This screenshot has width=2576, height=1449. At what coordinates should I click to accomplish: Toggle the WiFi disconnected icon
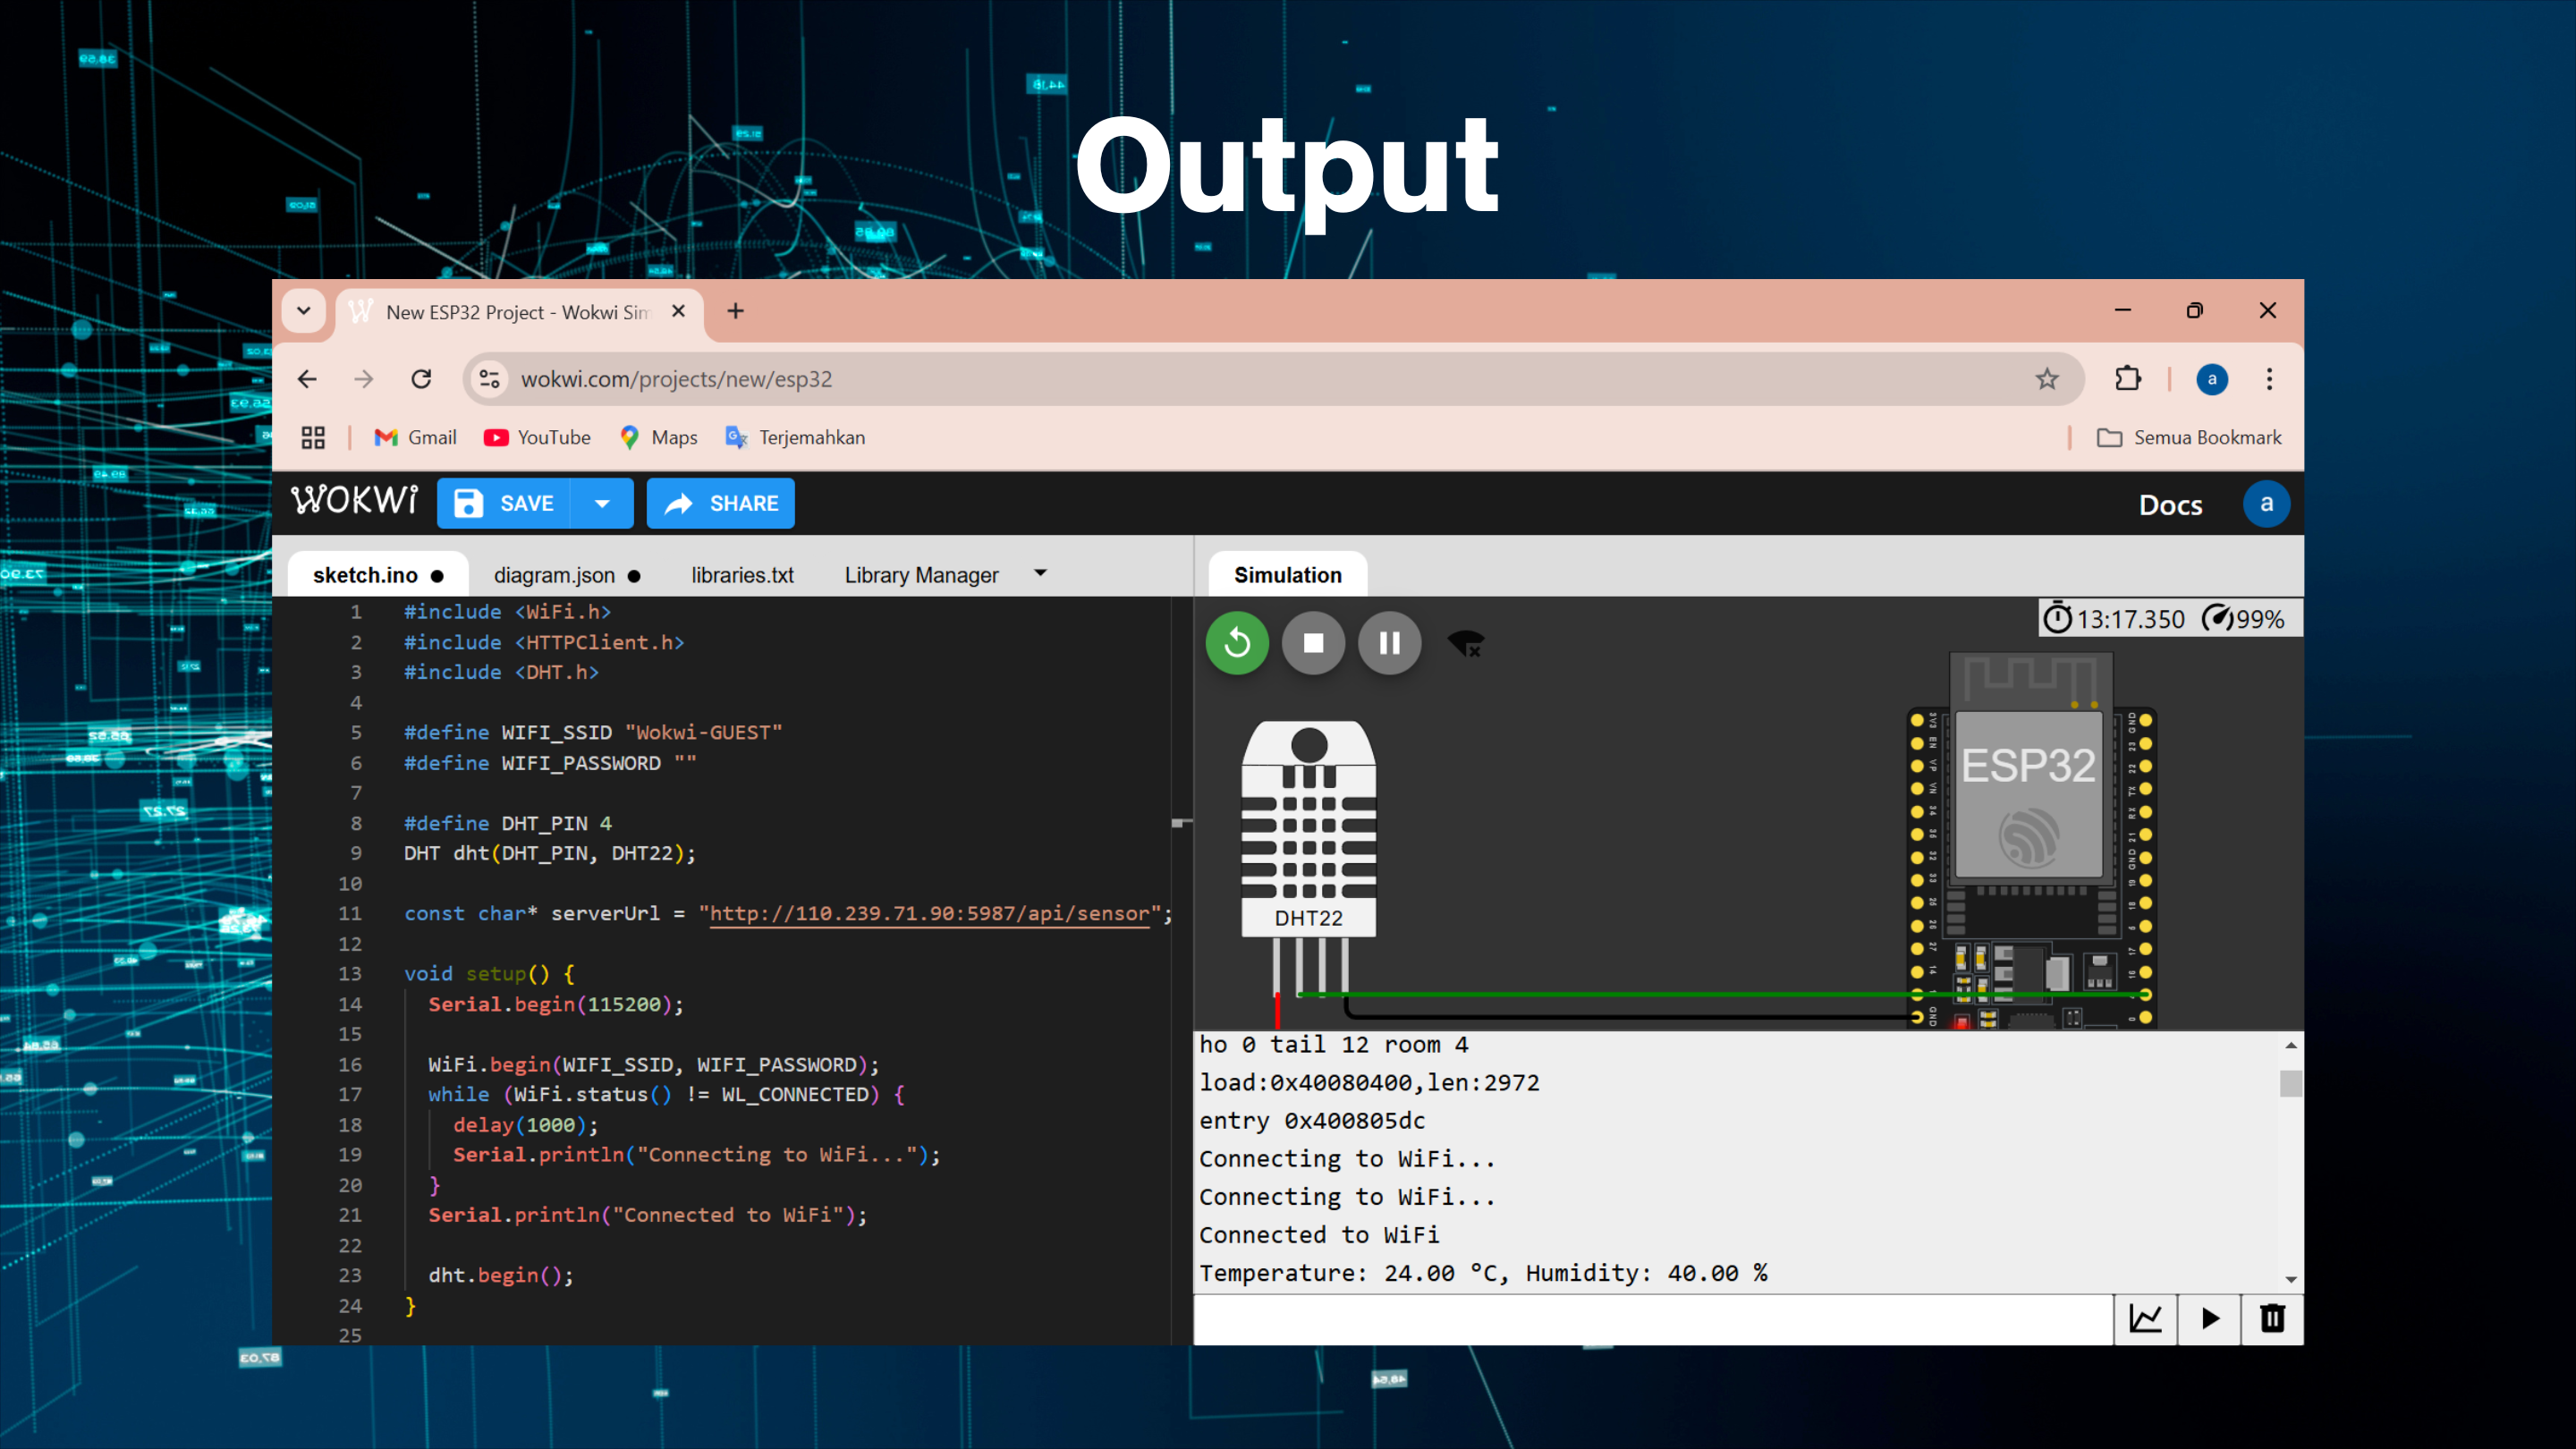[x=1466, y=643]
